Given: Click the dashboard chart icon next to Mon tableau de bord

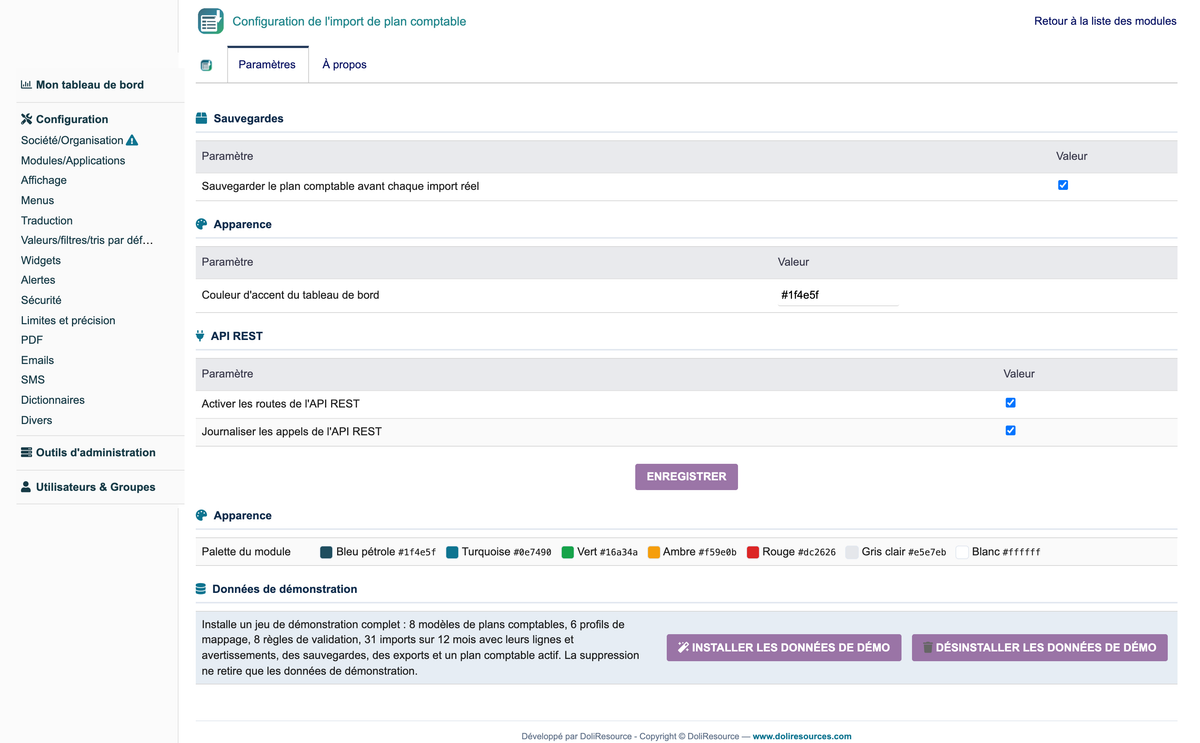Looking at the screenshot, I should click(26, 85).
